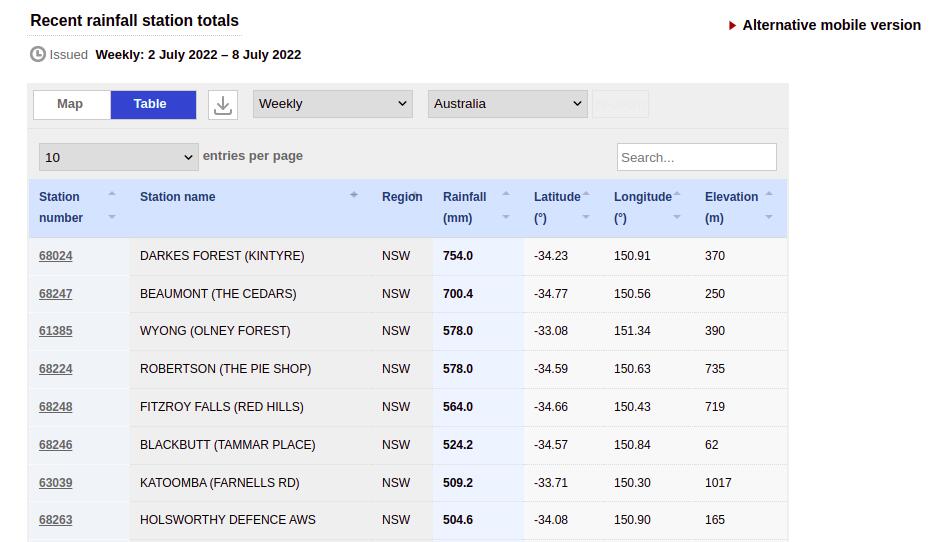Viewport: 931px width, 542px height.
Task: Click the red arrow before Alternative mobile version
Action: [x=733, y=26]
